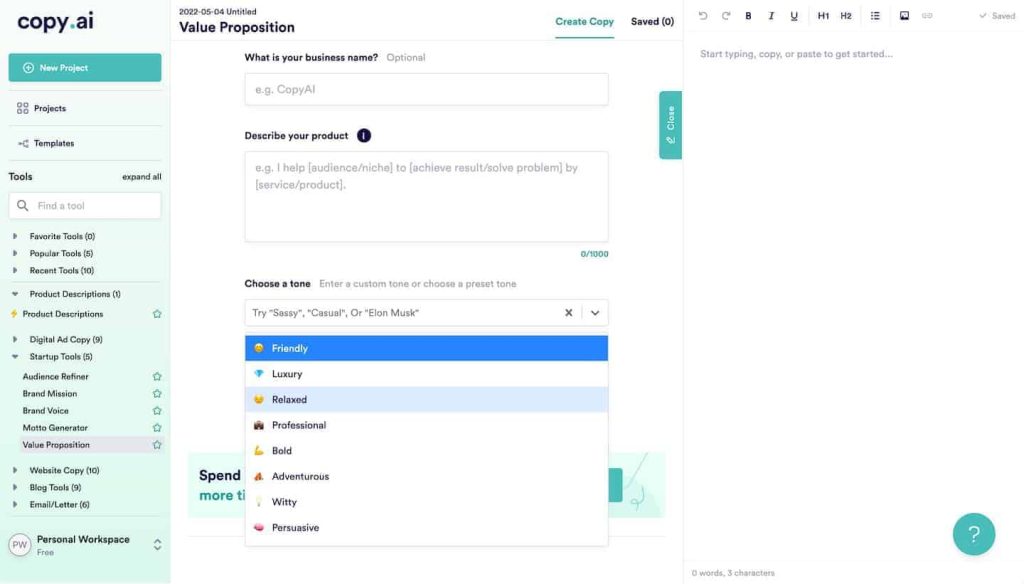
Task: Insert a bulleted list in editor
Action: coord(875,16)
